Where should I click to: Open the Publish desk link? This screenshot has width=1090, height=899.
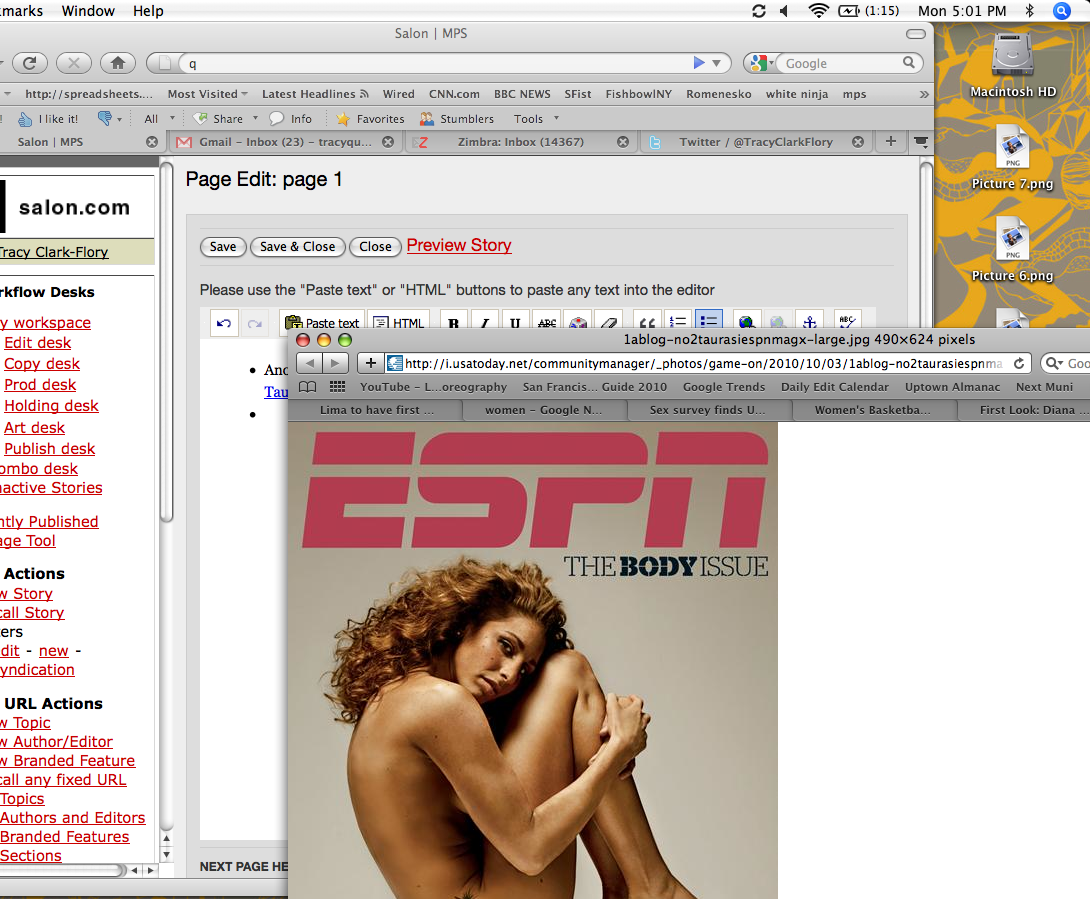49,448
